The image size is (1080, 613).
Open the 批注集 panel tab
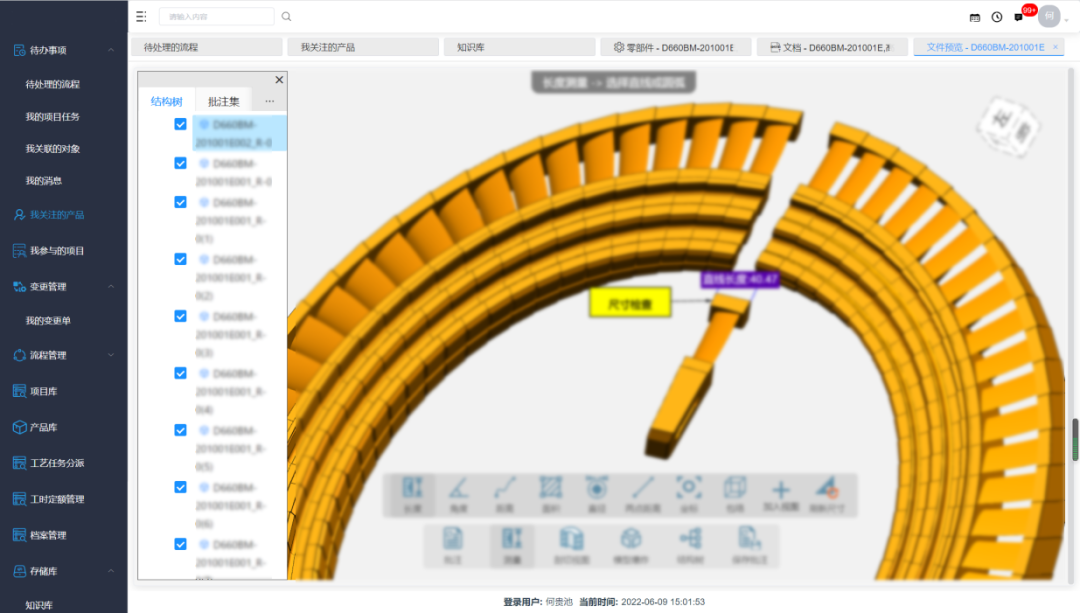tap(224, 101)
